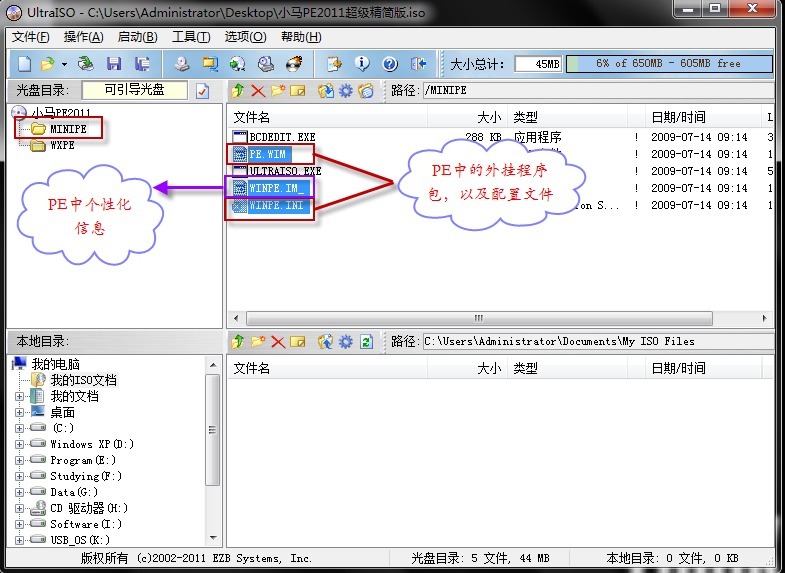Click the Compress ISO icon
Image resolution: width=785 pixels, height=573 pixels.
210,64
